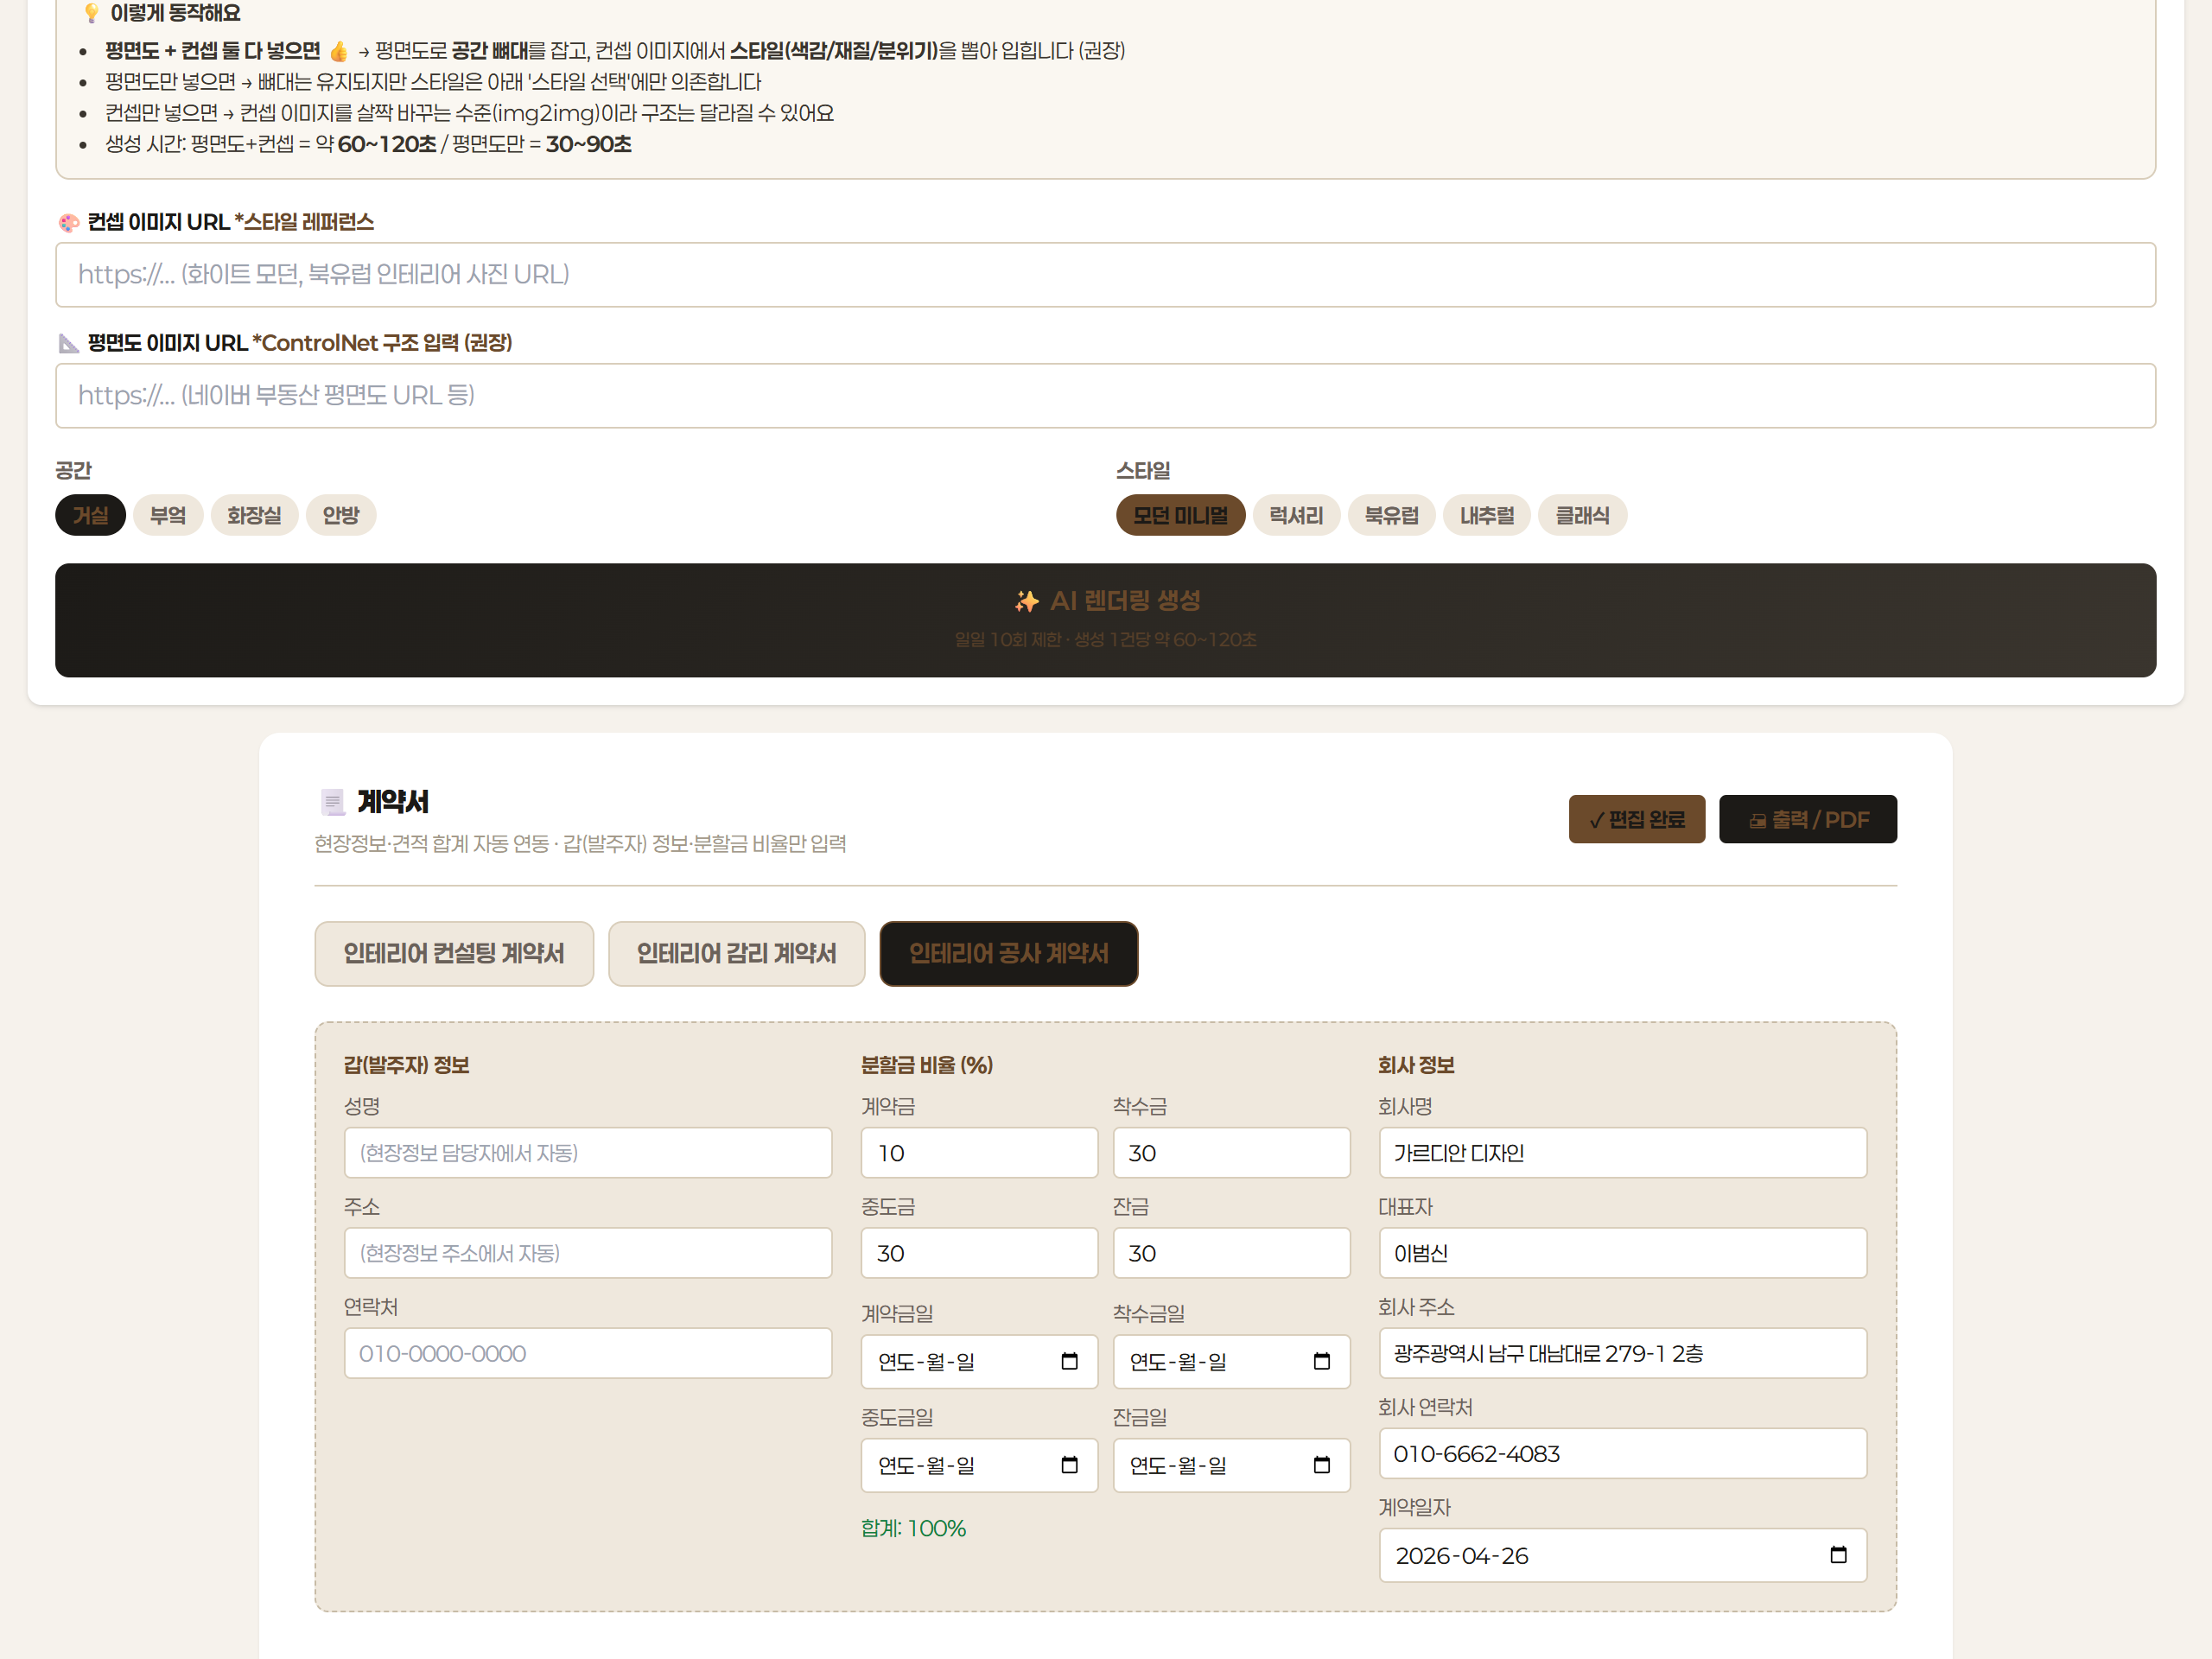Viewport: 2212px width, 1659px height.
Task: Select 화장실 space chip
Action: 254,515
